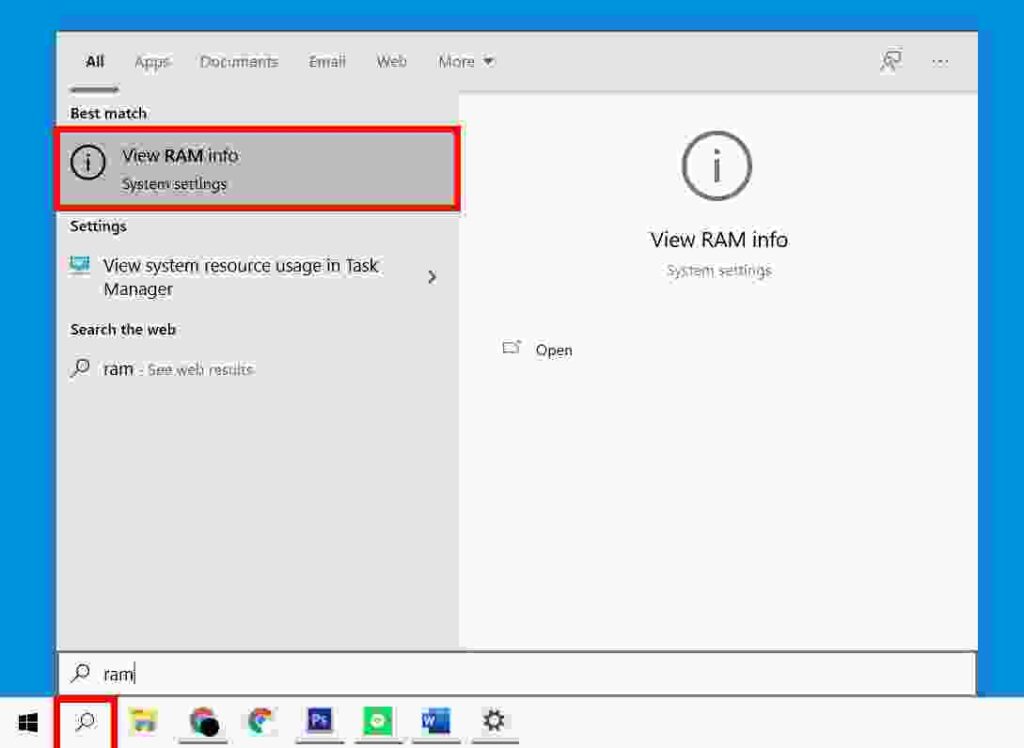Viewport: 1024px width, 748px height.
Task: Open Photoshop from the taskbar
Action: 320,721
